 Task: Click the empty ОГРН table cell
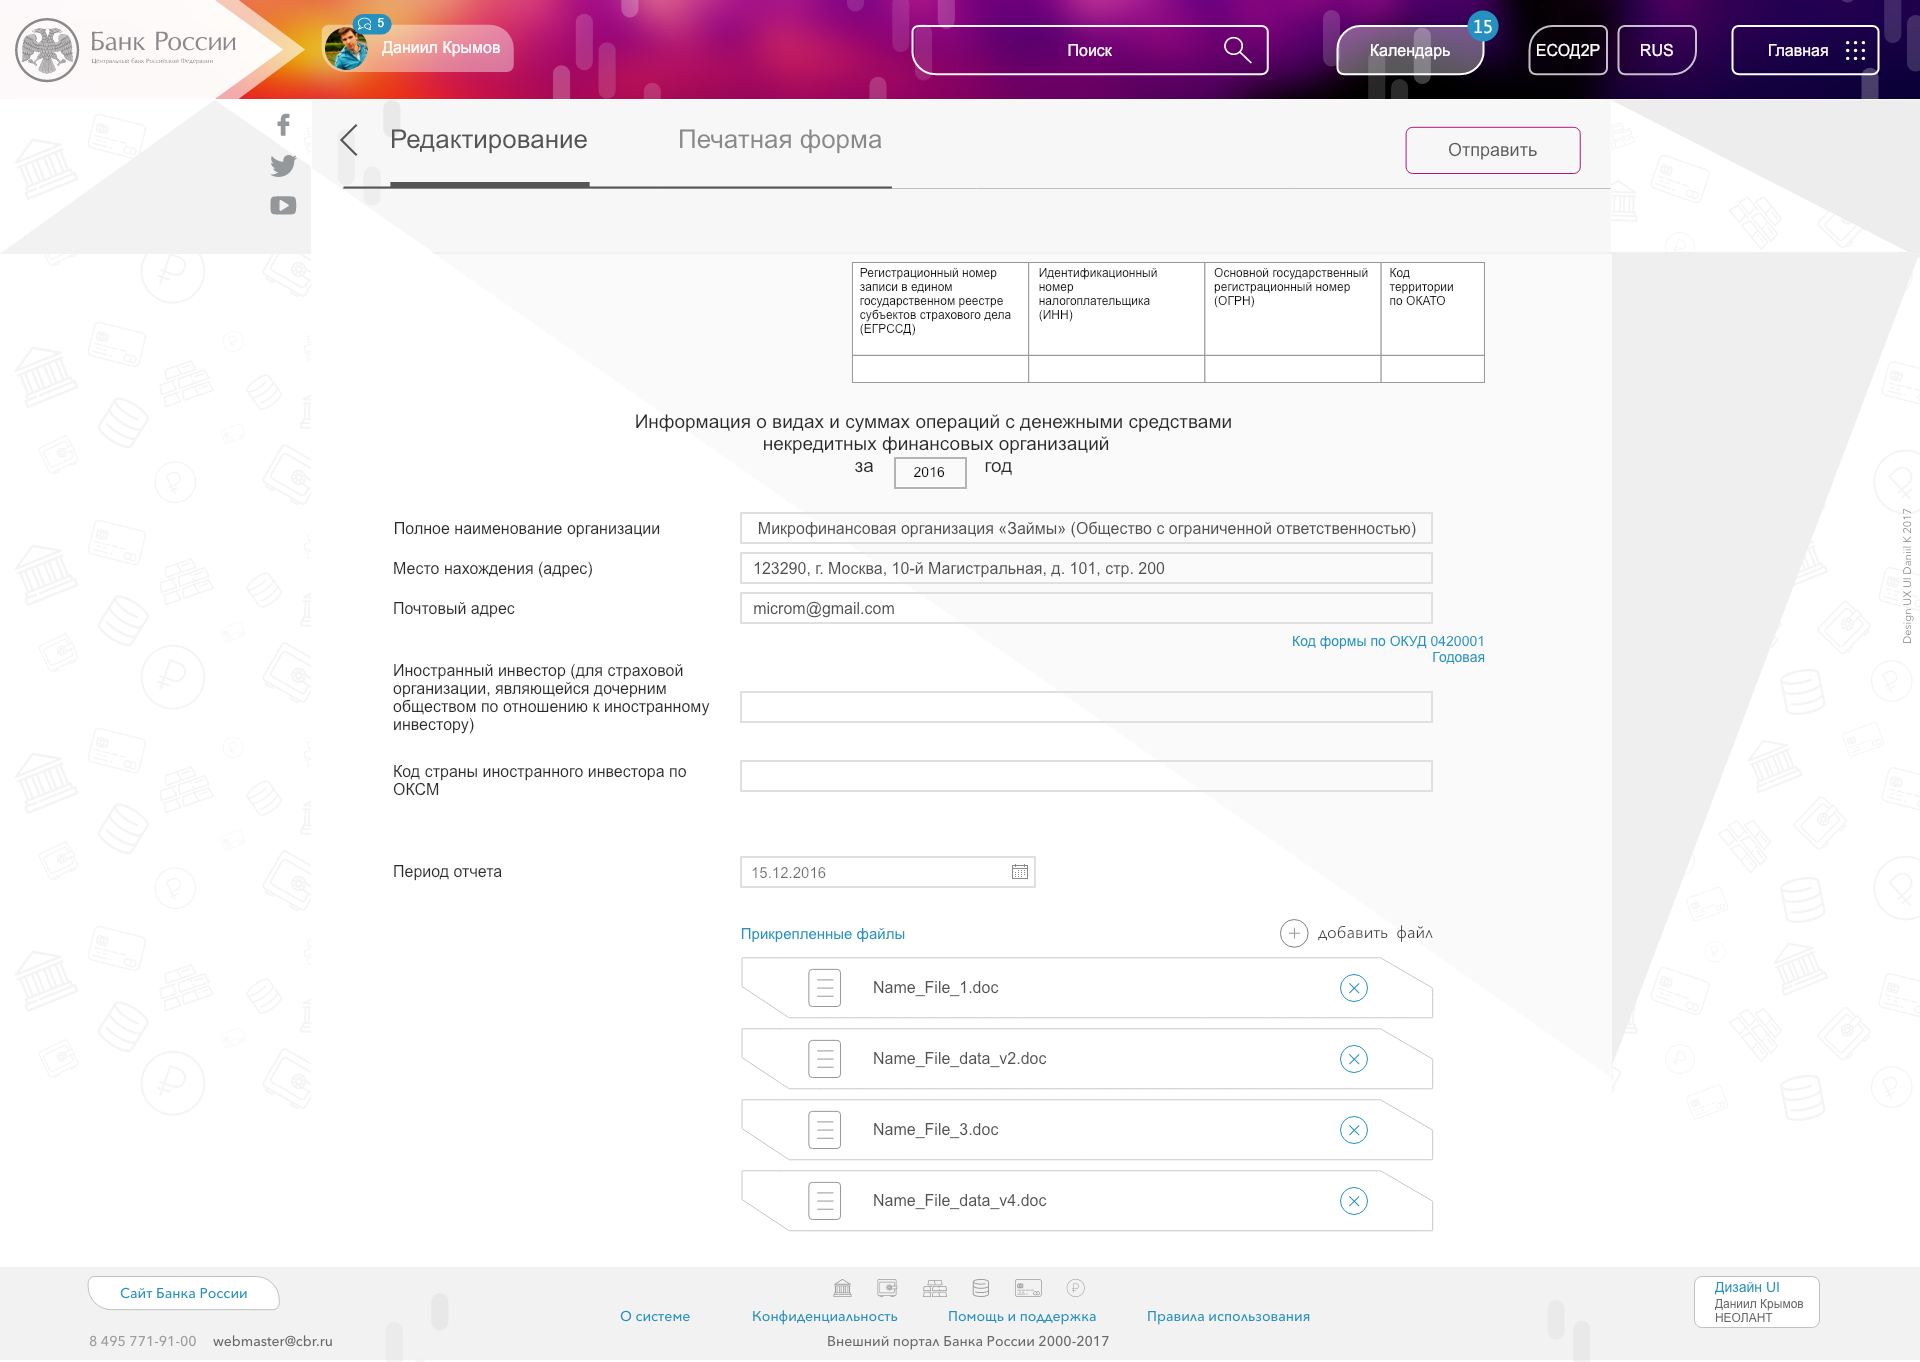[1292, 369]
